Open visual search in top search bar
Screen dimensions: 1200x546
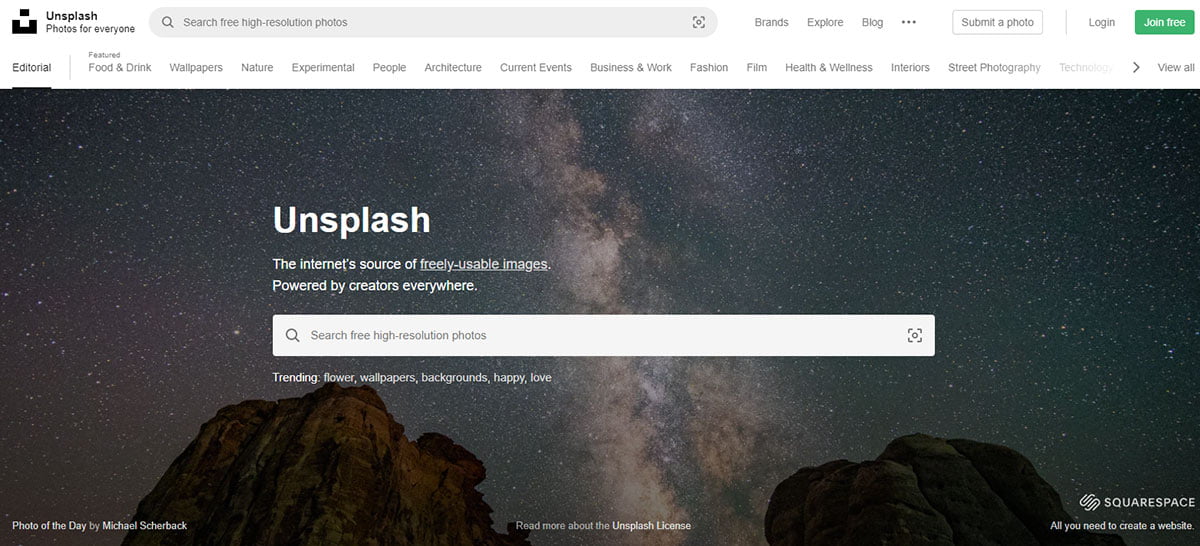699,22
